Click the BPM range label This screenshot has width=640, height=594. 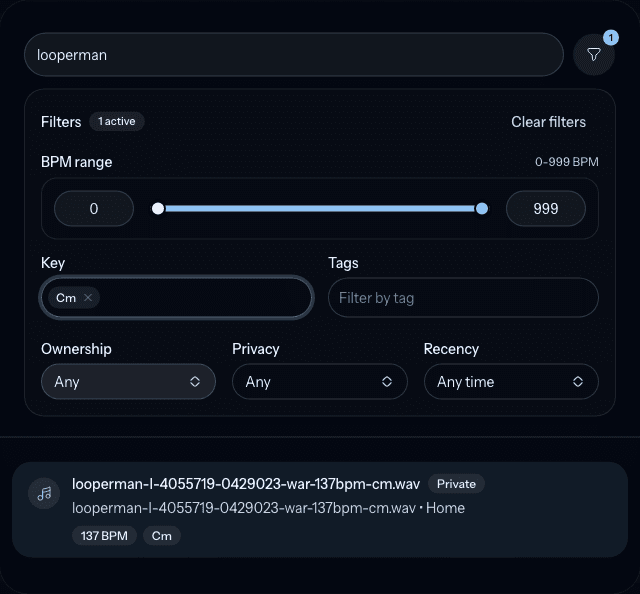pos(76,162)
